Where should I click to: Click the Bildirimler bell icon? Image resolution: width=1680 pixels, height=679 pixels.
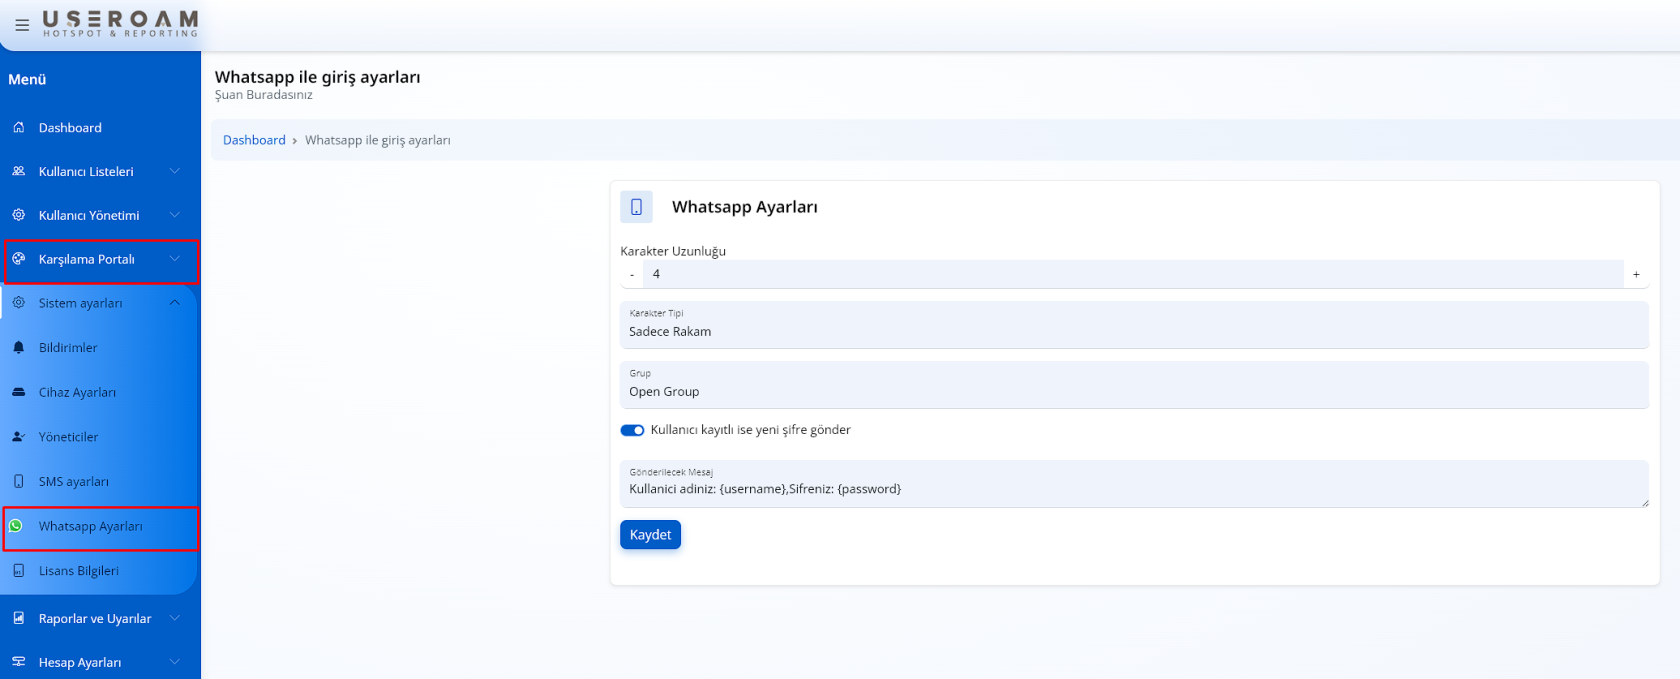coord(19,348)
